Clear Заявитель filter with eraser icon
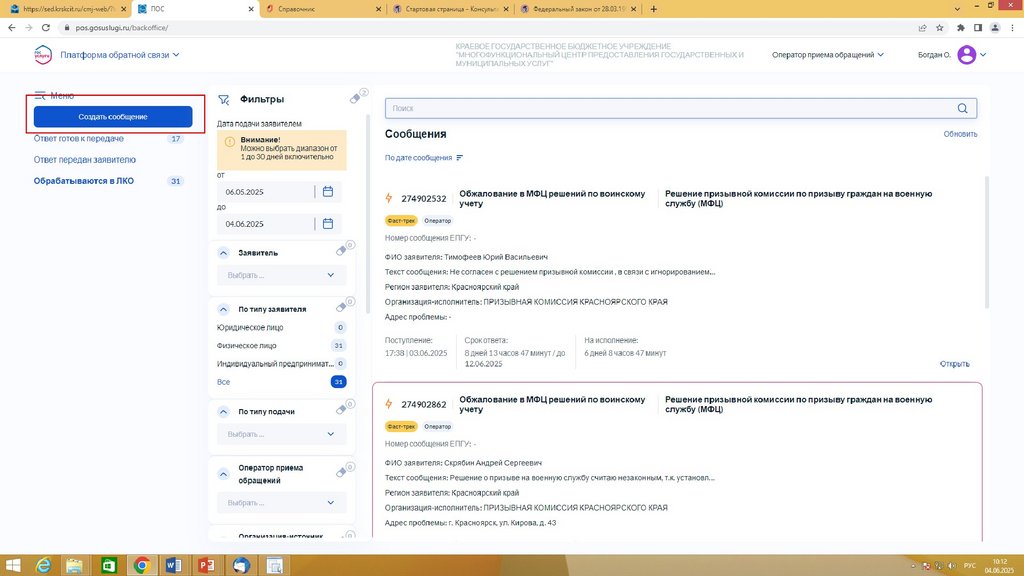This screenshot has height=576, width=1024. coord(341,251)
